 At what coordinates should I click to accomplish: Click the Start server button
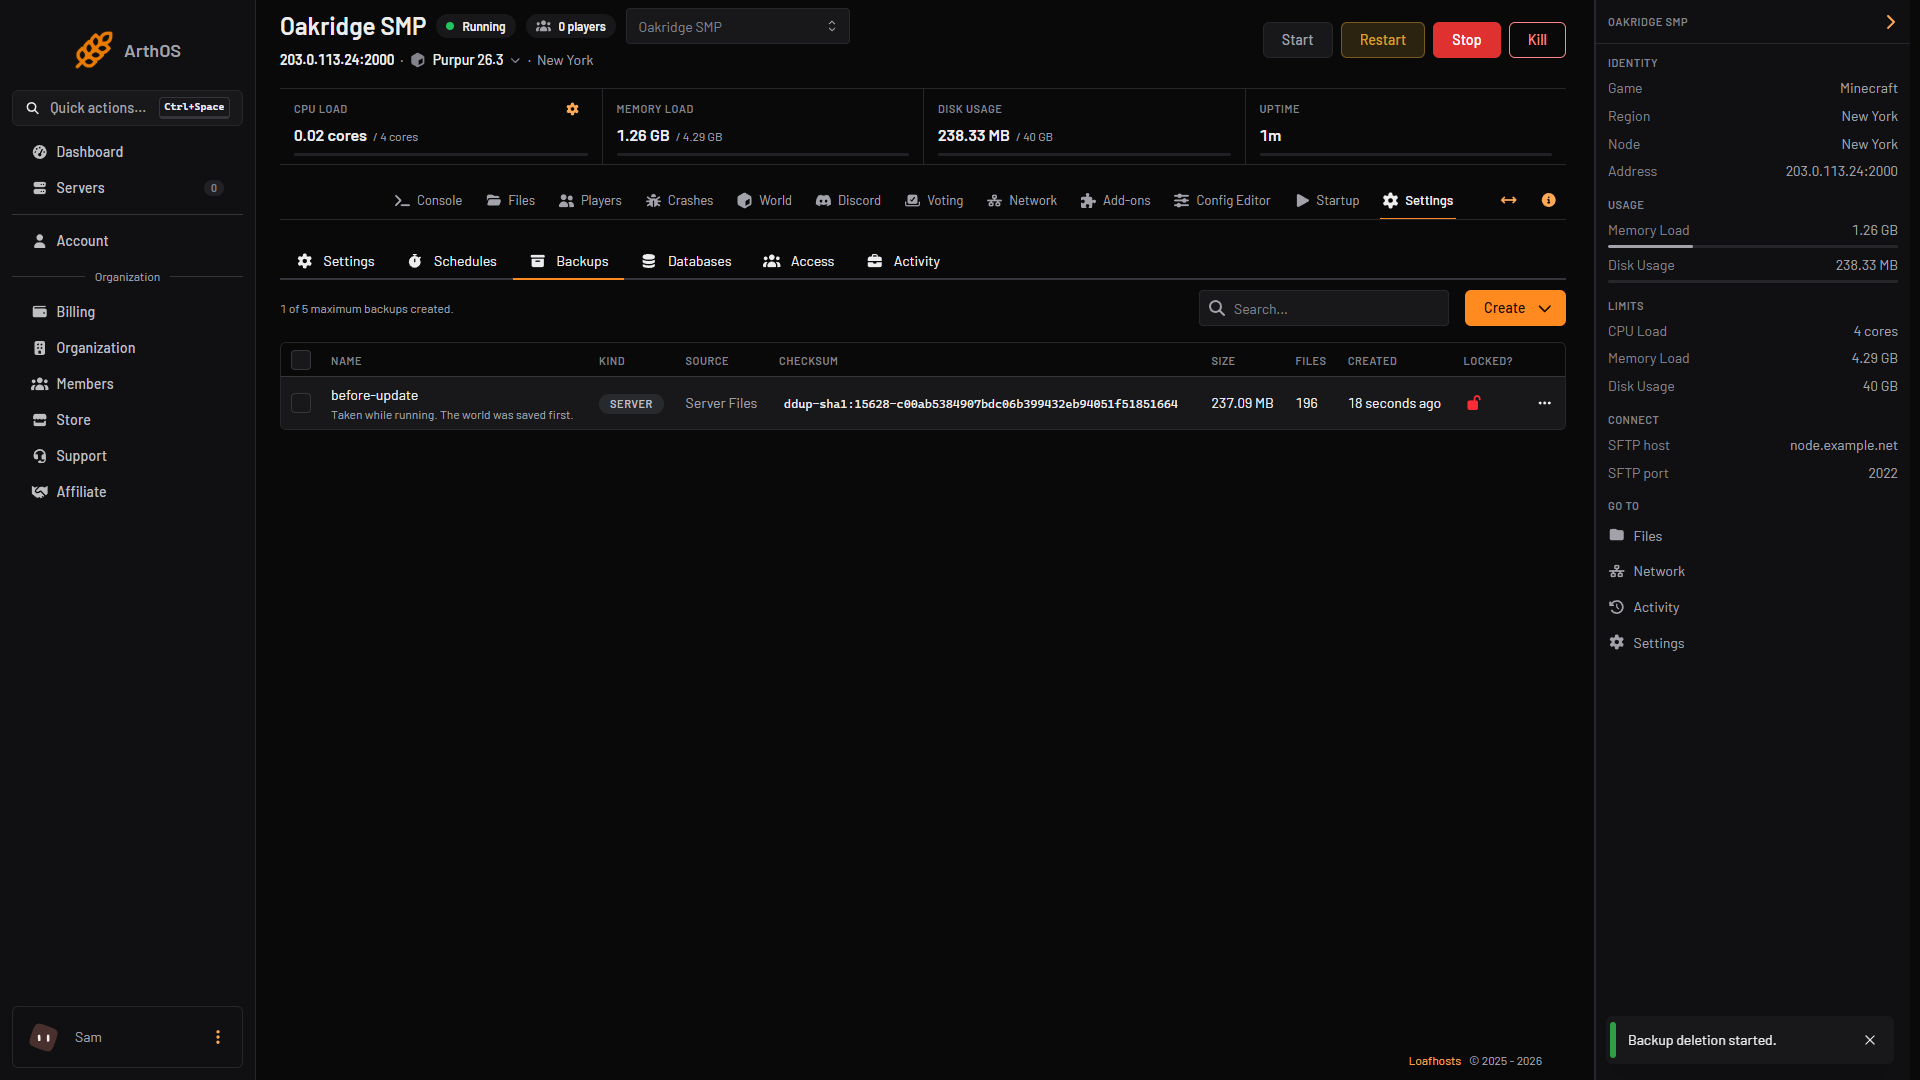click(1297, 40)
